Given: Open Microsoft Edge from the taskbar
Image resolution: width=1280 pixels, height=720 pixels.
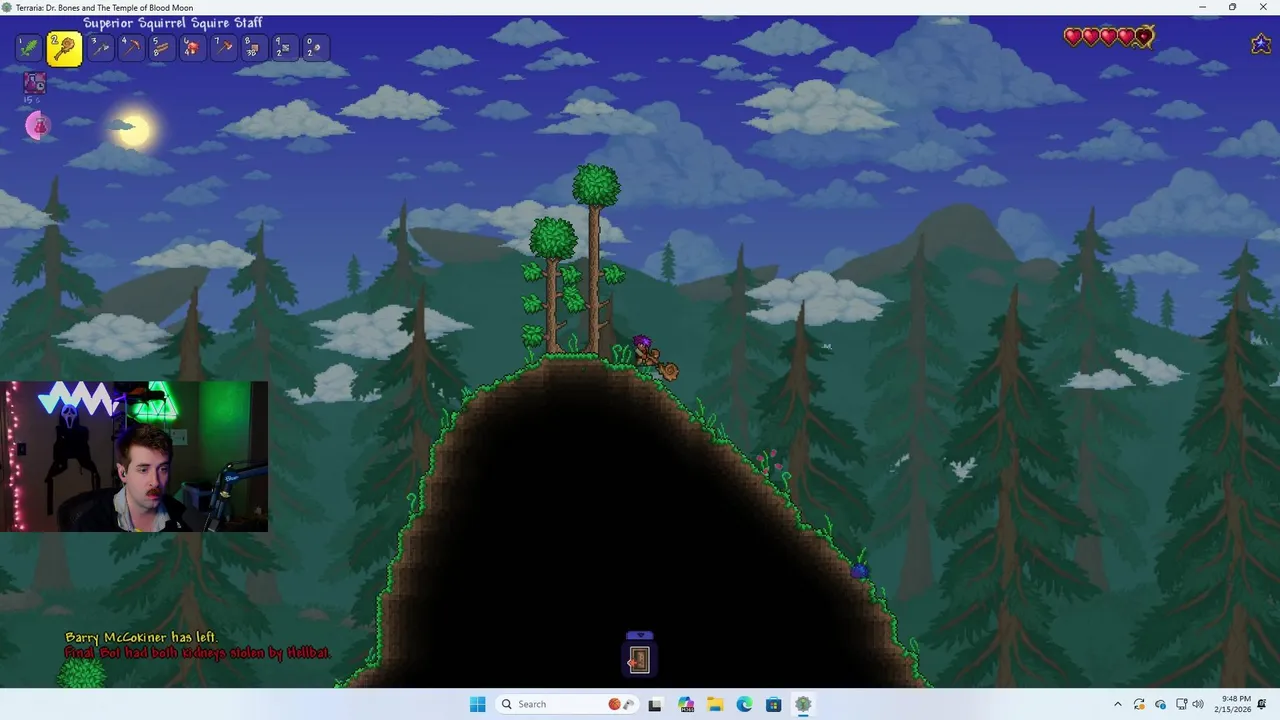Looking at the screenshot, I should (x=744, y=704).
